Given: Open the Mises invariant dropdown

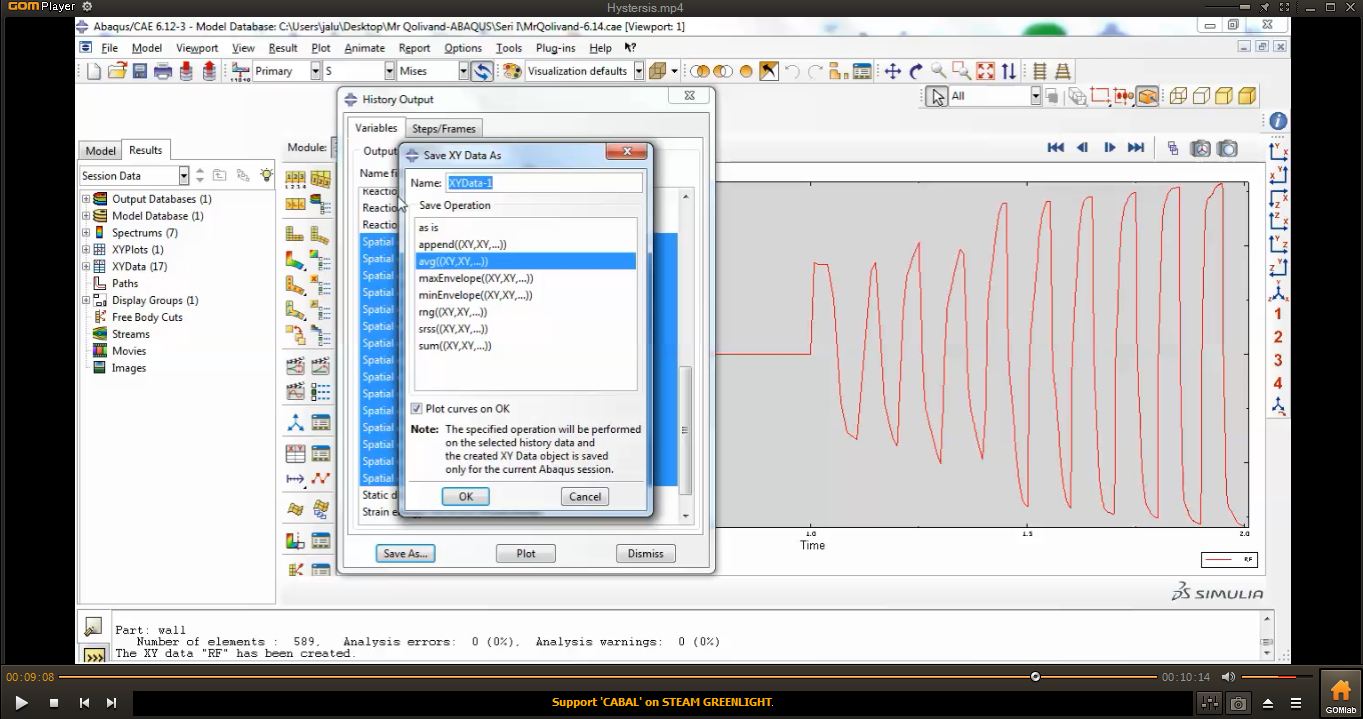Looking at the screenshot, I should pos(463,71).
